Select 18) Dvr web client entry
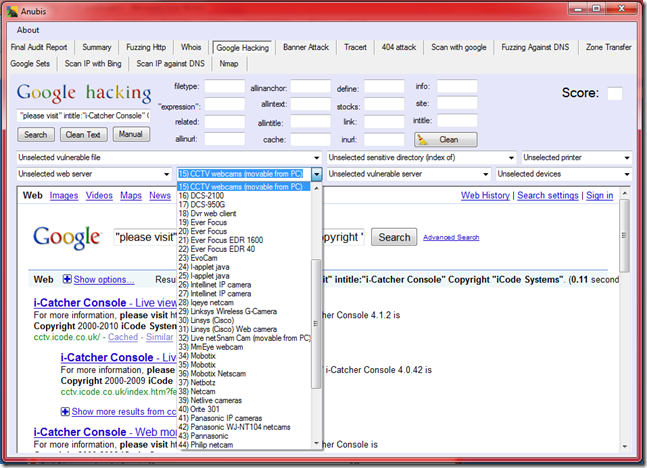The image size is (647, 468). coord(243,213)
